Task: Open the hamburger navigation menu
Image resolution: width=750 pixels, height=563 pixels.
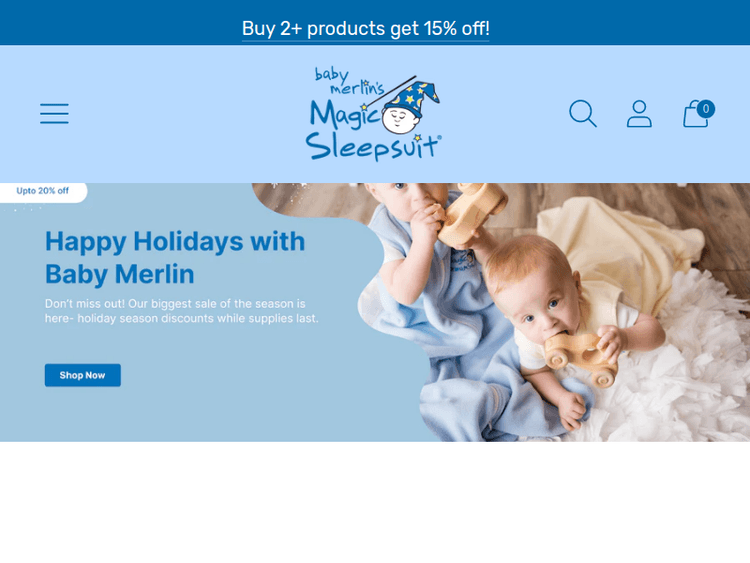Action: (54, 113)
